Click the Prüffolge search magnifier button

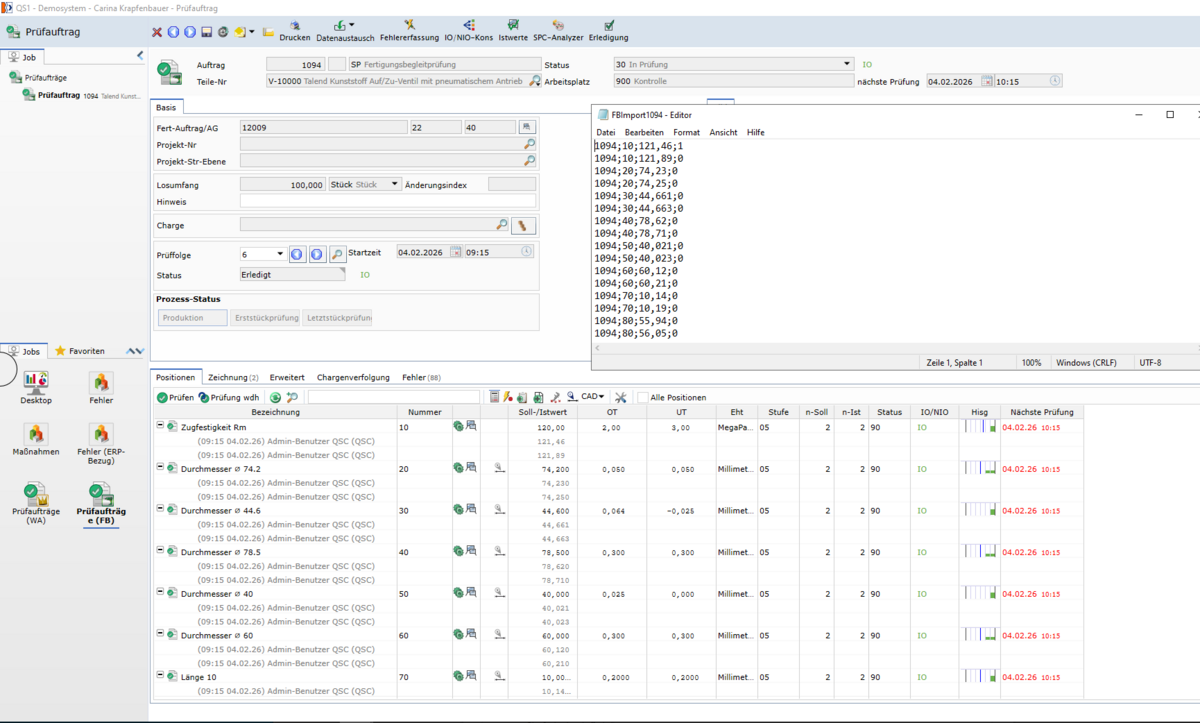338,254
